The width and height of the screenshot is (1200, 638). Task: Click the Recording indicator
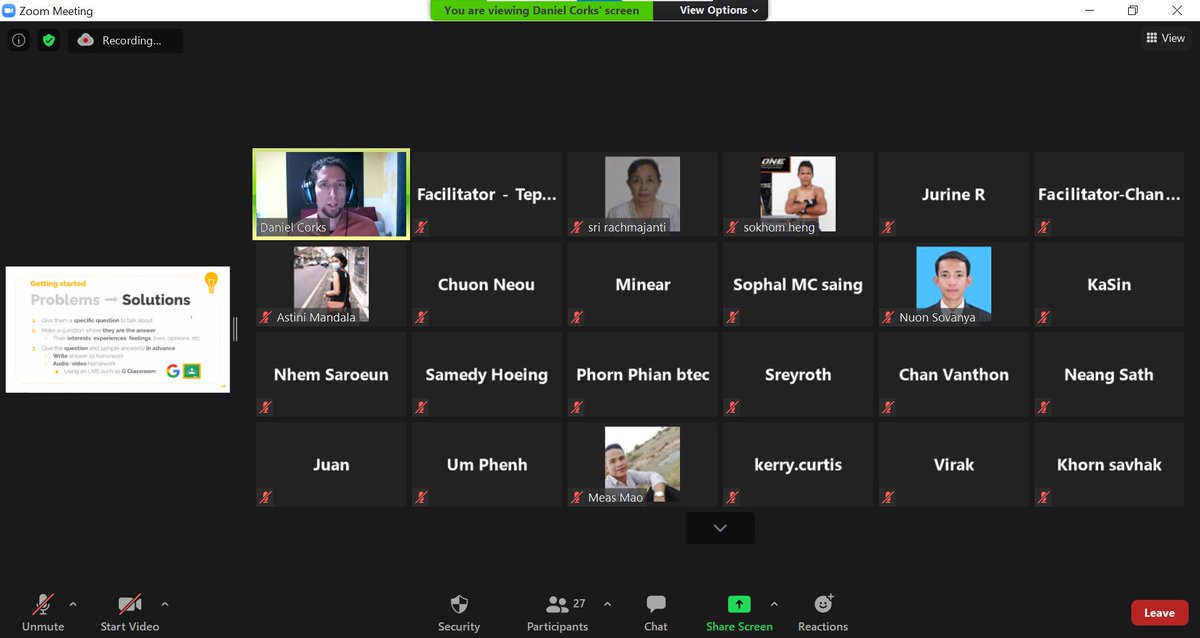(125, 41)
